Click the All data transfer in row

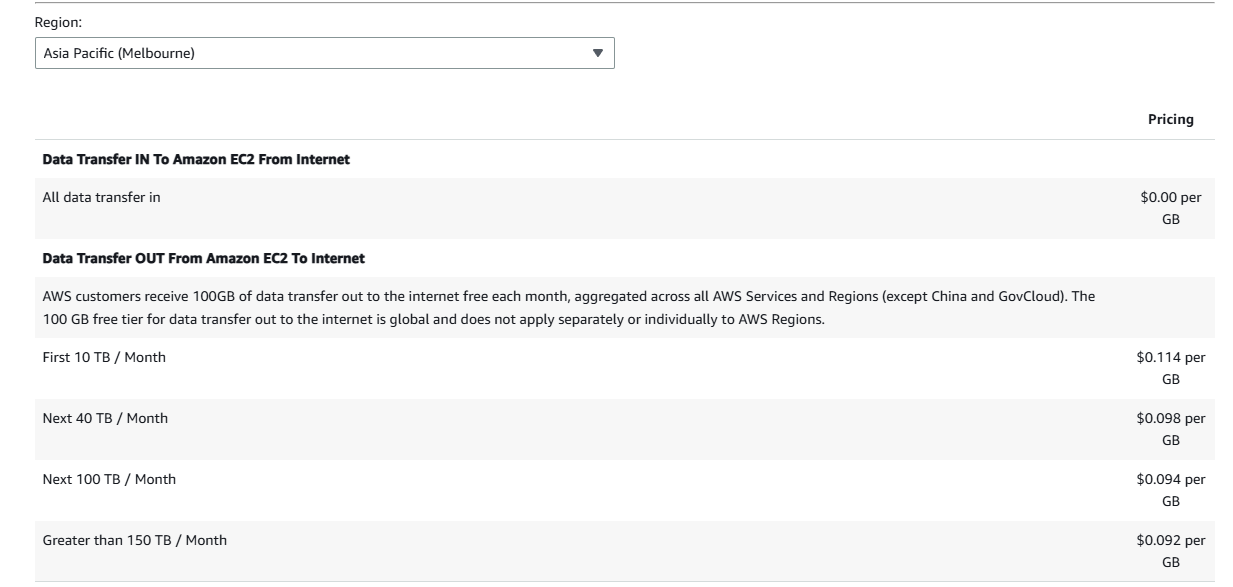[x=101, y=198]
